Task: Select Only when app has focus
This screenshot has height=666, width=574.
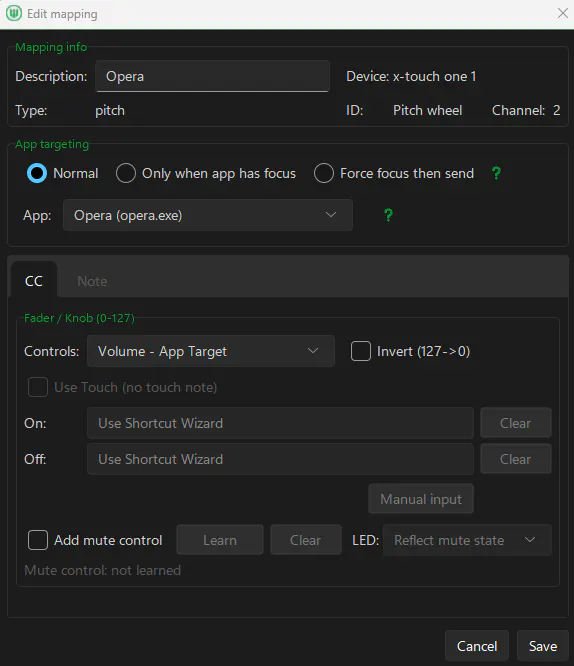Action: 126,173
